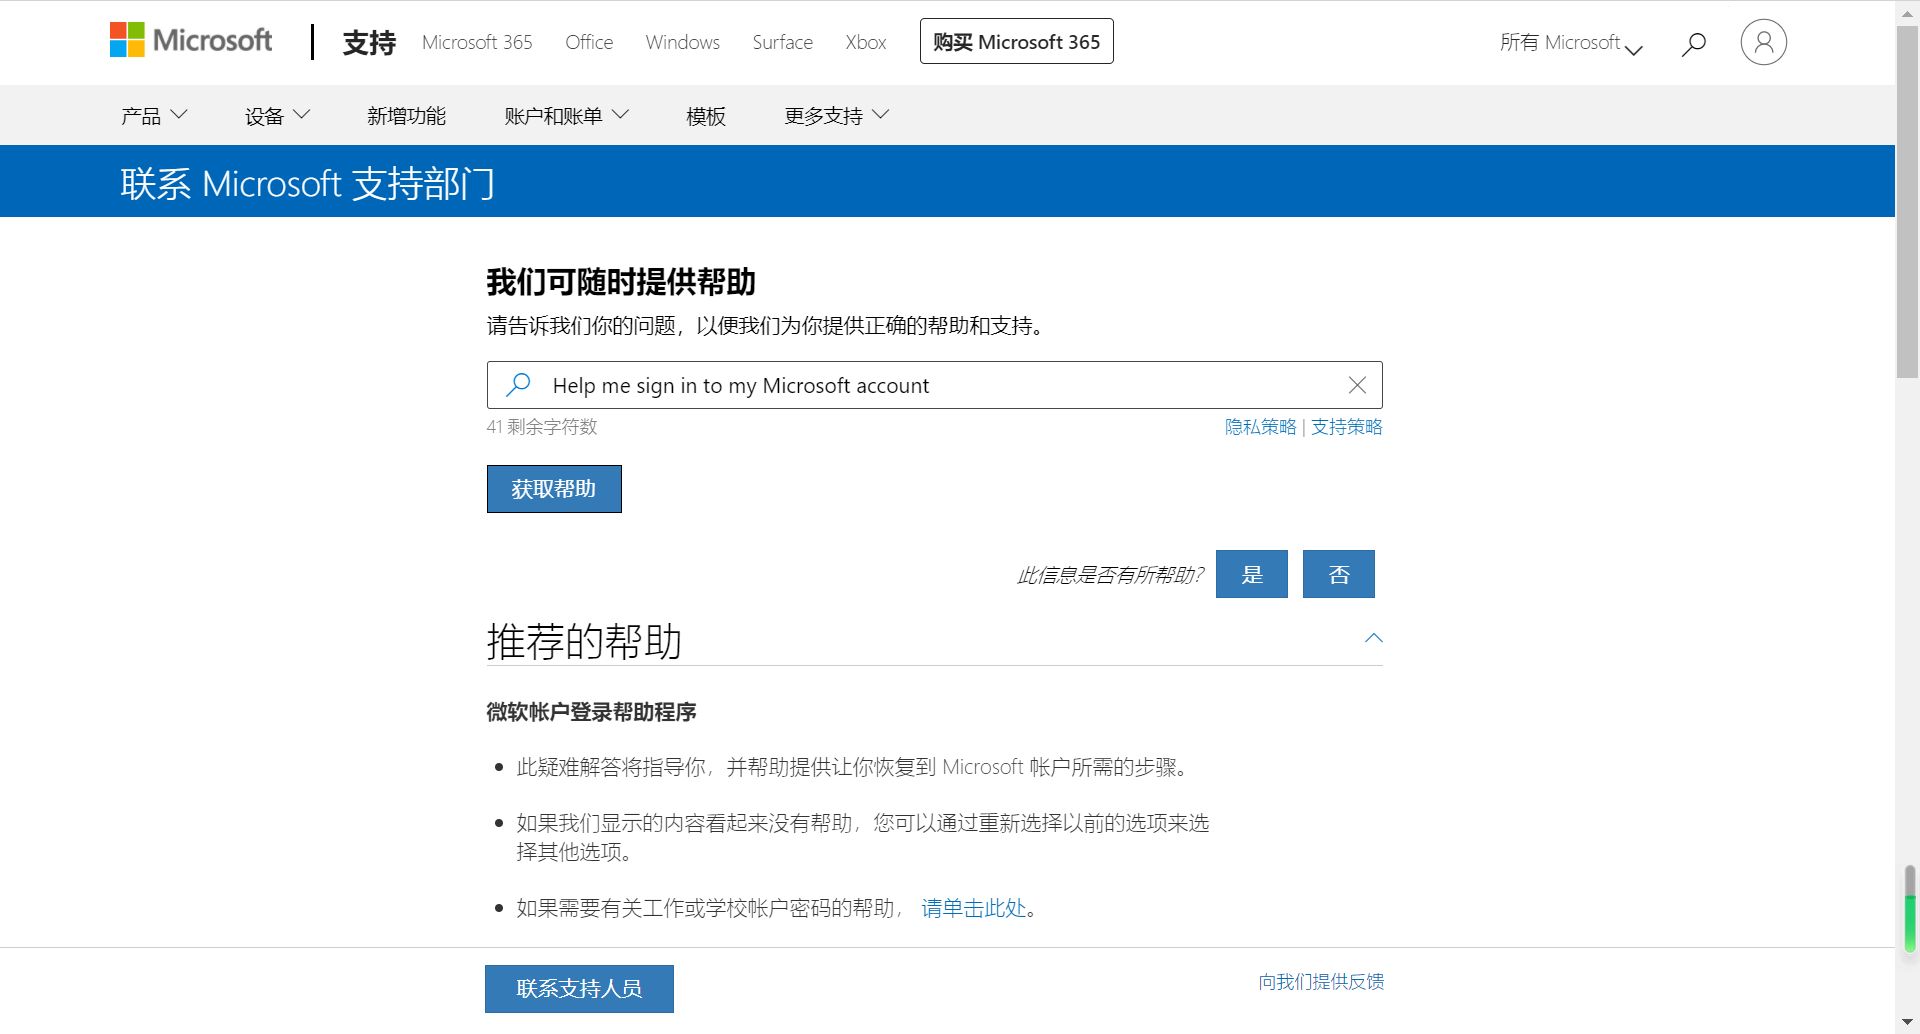Click the 推荐的帮助 heading

pyautogui.click(x=584, y=641)
